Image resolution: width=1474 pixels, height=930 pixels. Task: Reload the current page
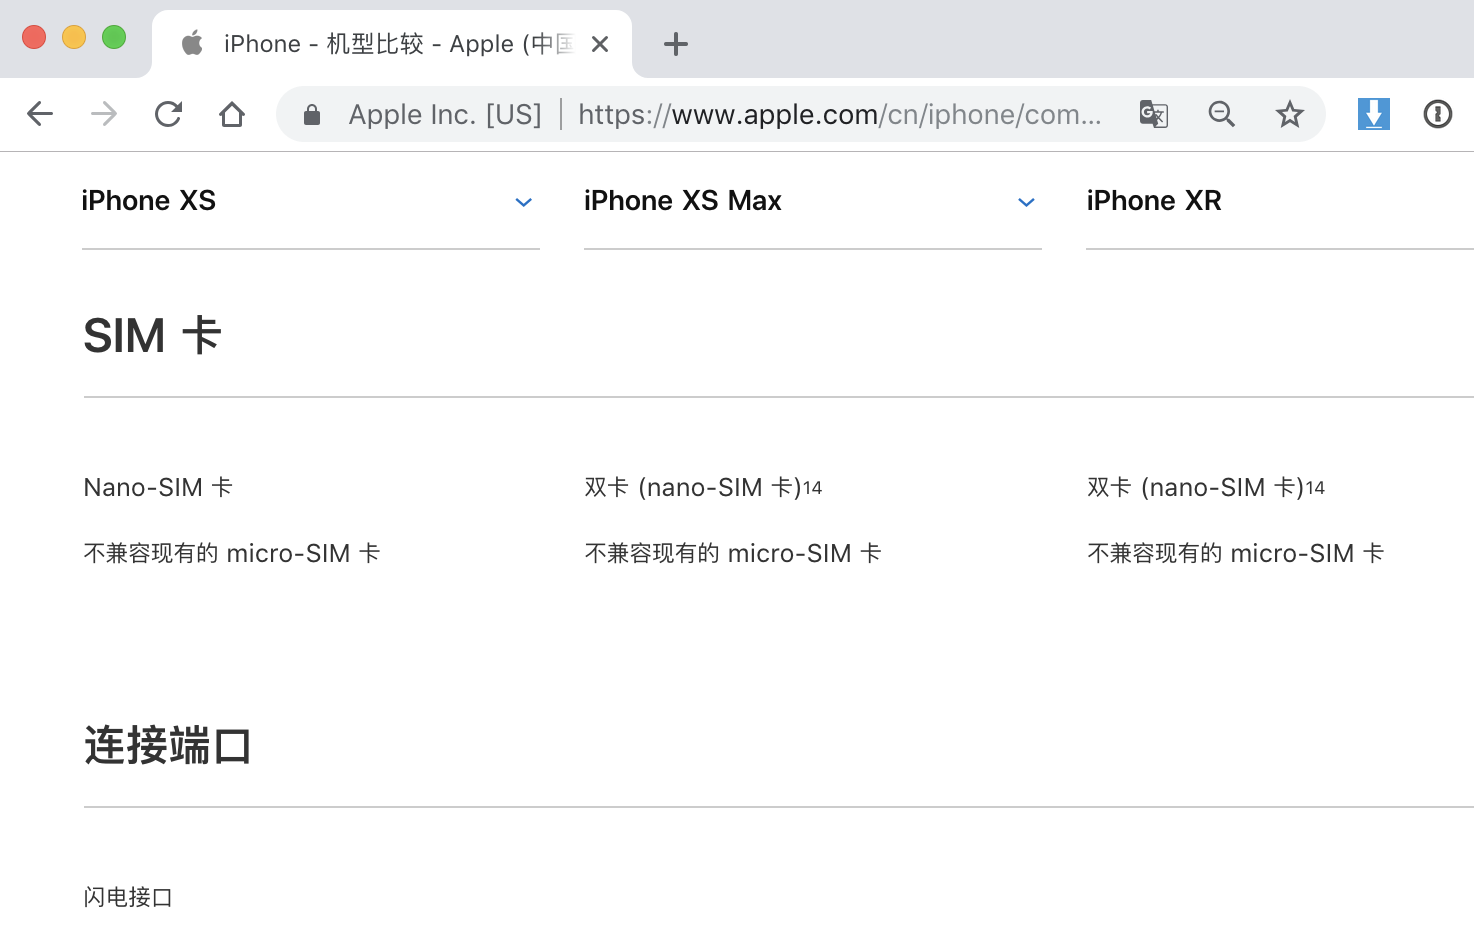tap(168, 114)
